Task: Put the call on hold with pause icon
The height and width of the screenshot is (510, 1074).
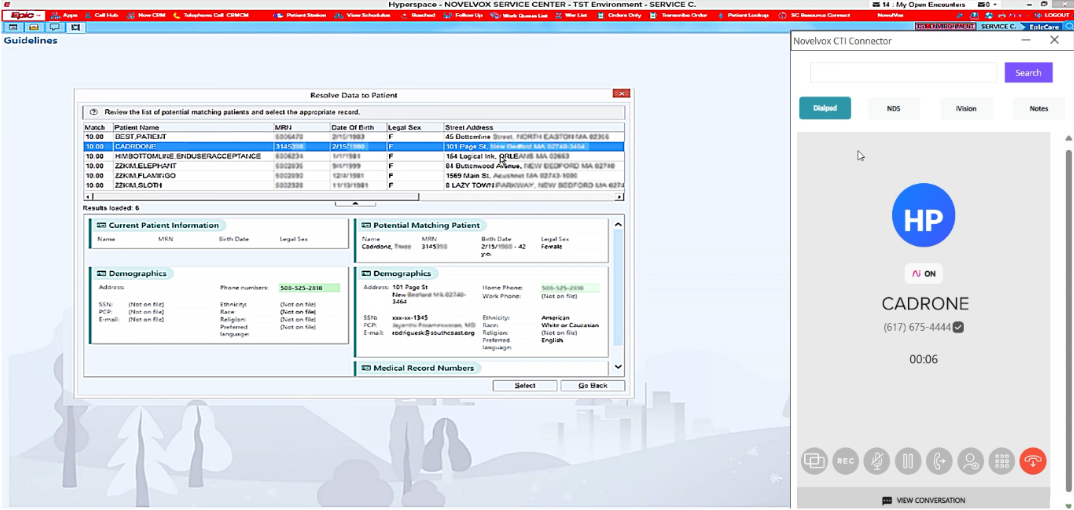Action: [908, 461]
